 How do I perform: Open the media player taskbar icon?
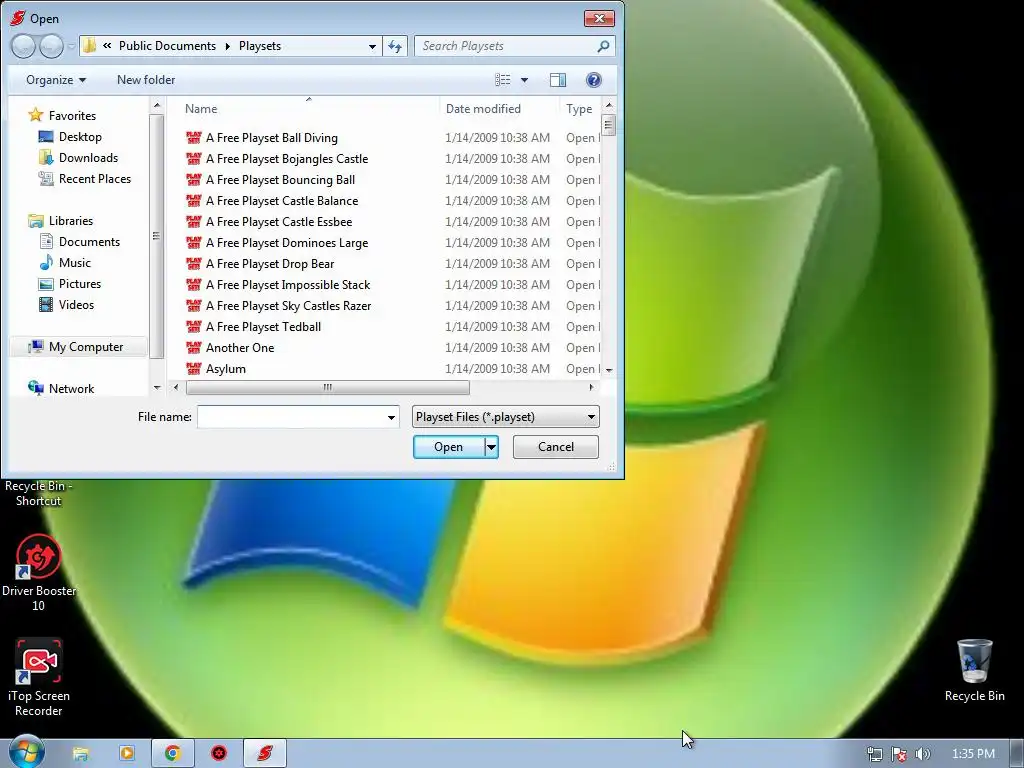click(x=126, y=754)
